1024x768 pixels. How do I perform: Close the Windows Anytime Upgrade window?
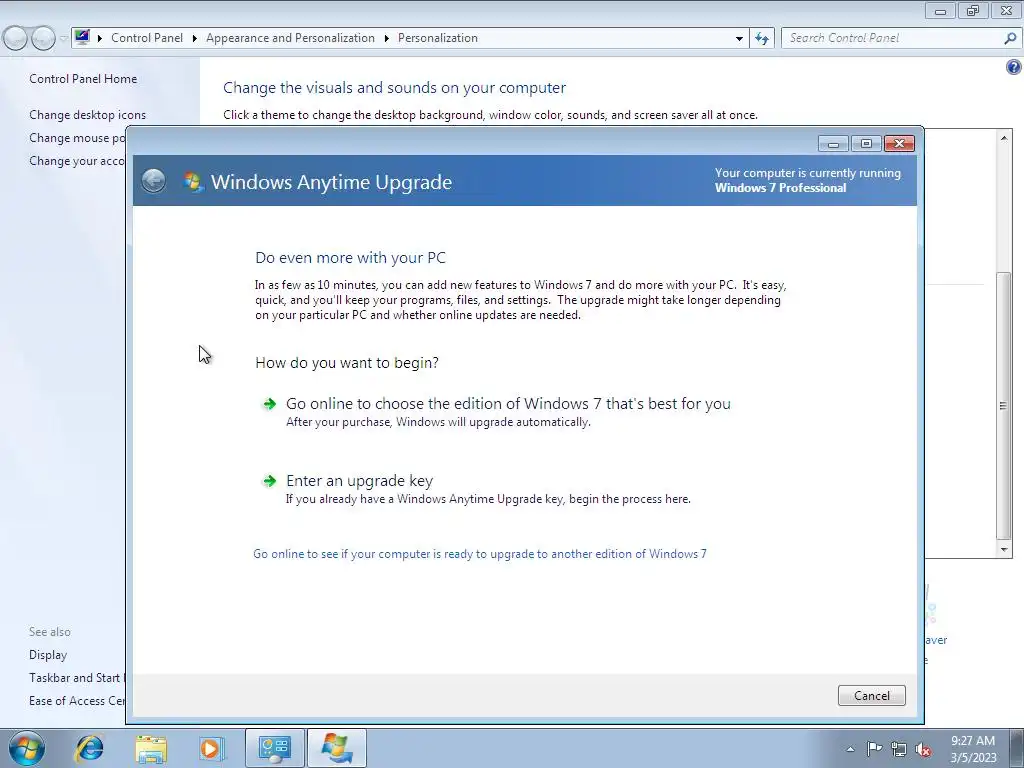(x=899, y=144)
